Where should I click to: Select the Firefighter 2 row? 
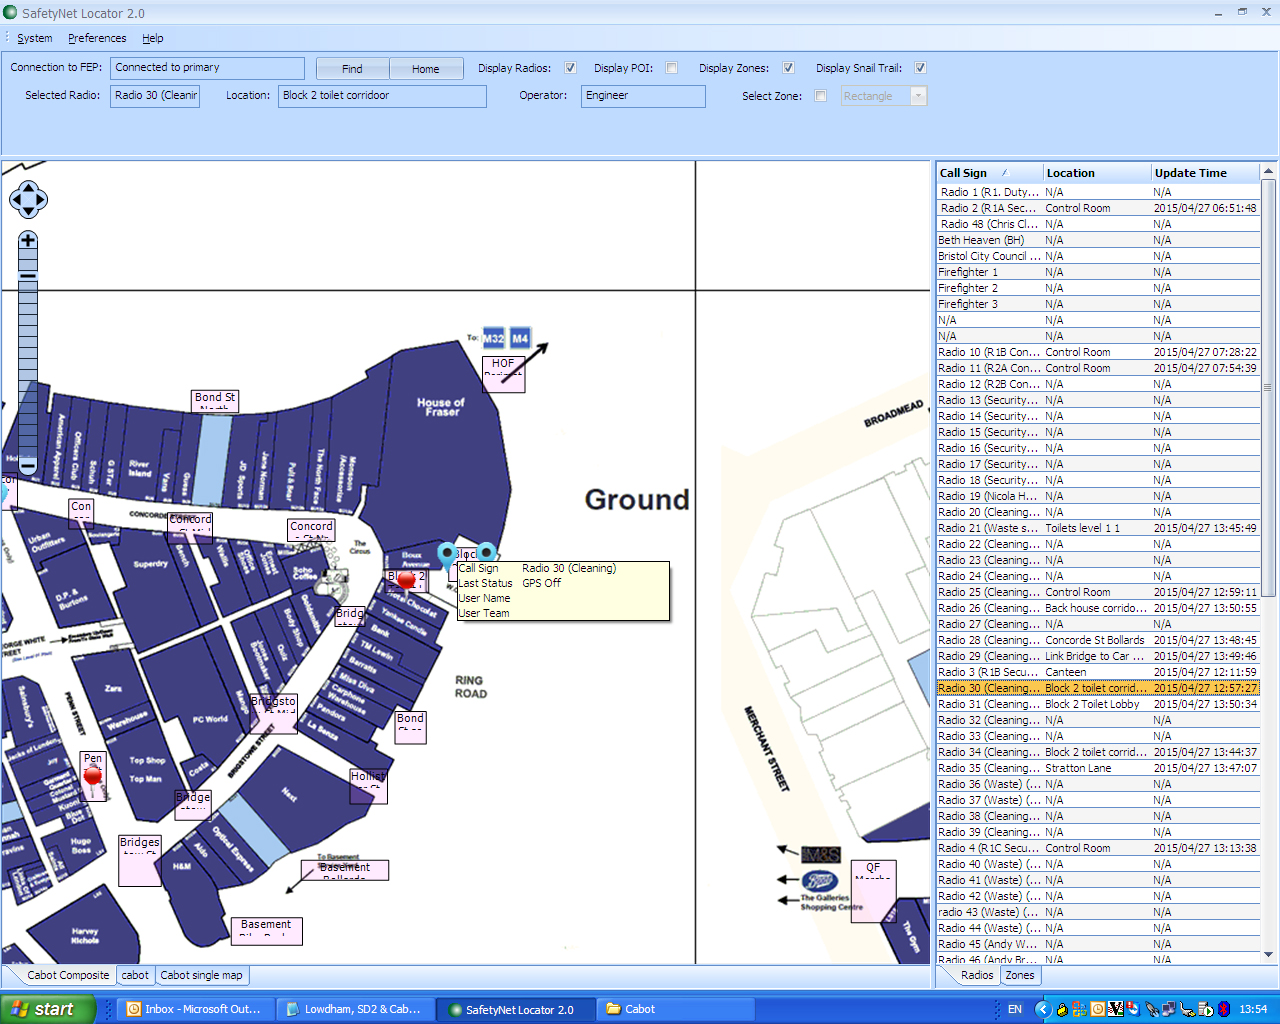pos(1097,288)
